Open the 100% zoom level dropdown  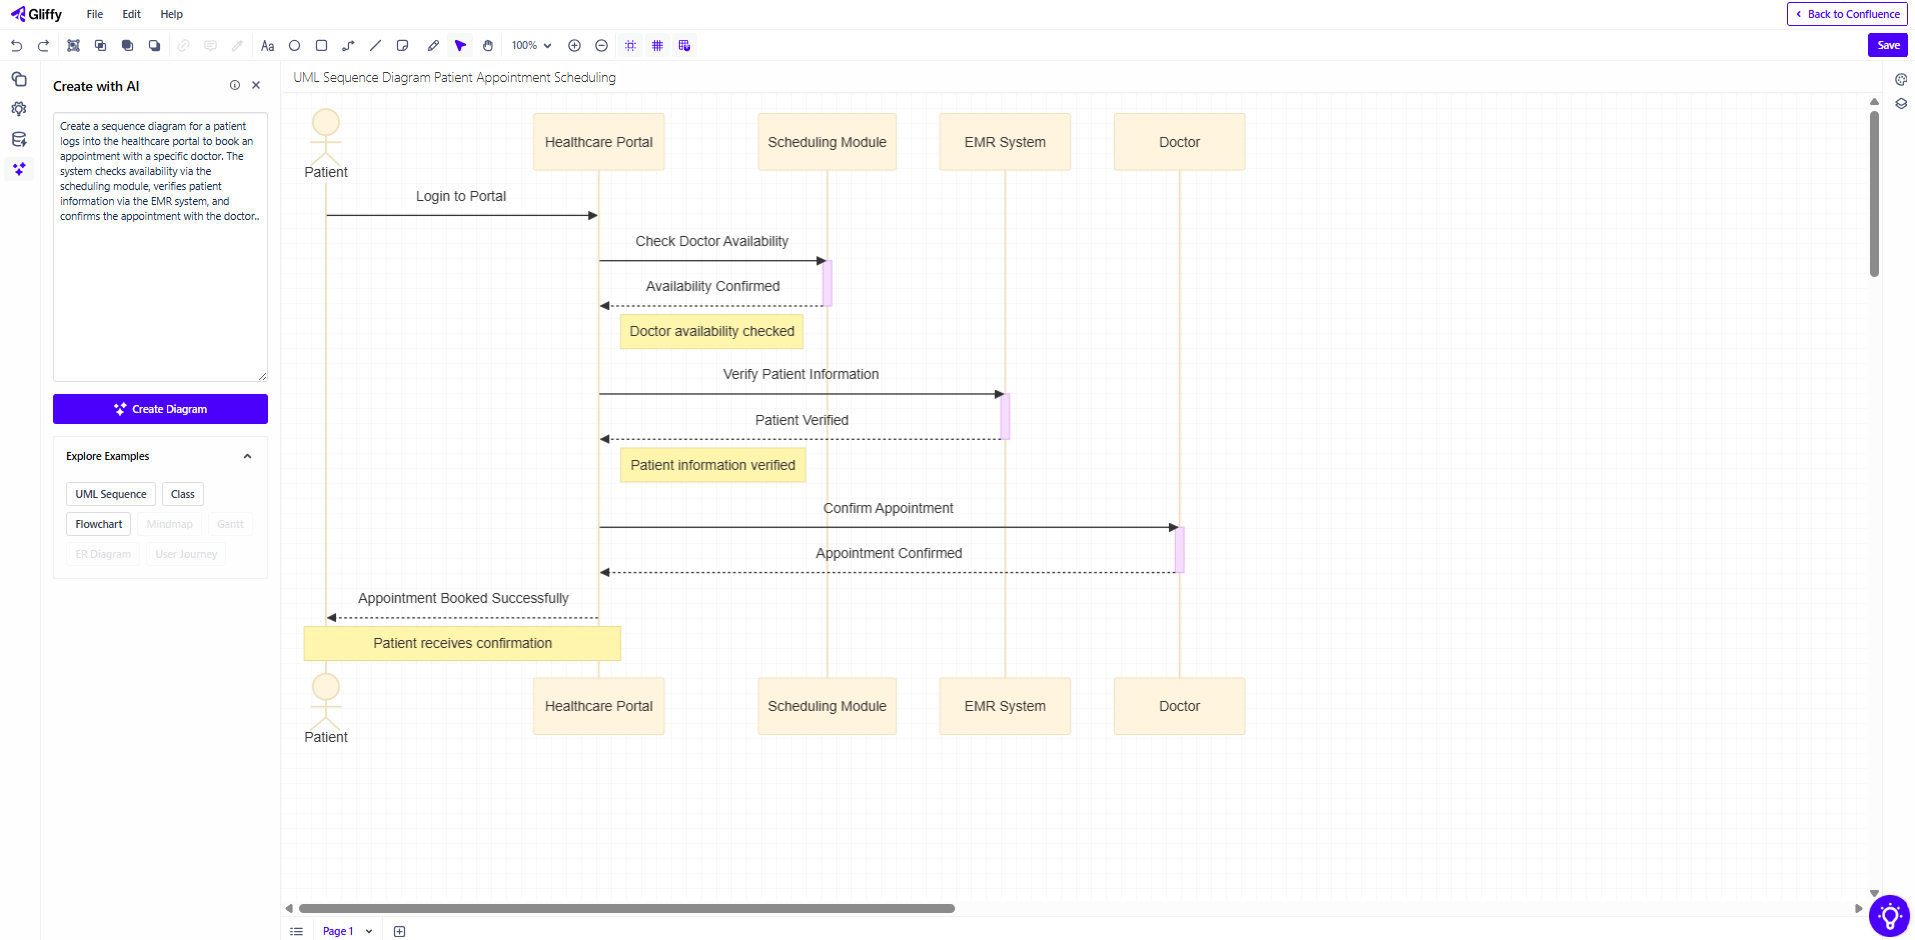[531, 46]
